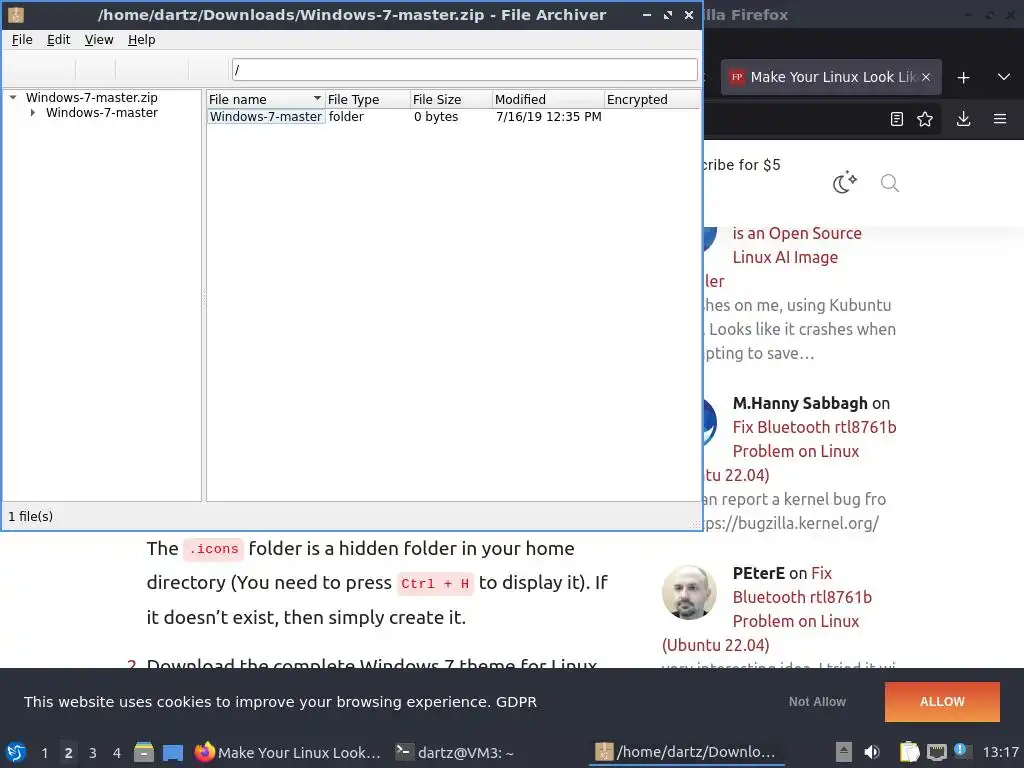Viewport: 1024px width, 768px height.
Task: Click the '0 bytes' file size cell
Action: coord(436,116)
